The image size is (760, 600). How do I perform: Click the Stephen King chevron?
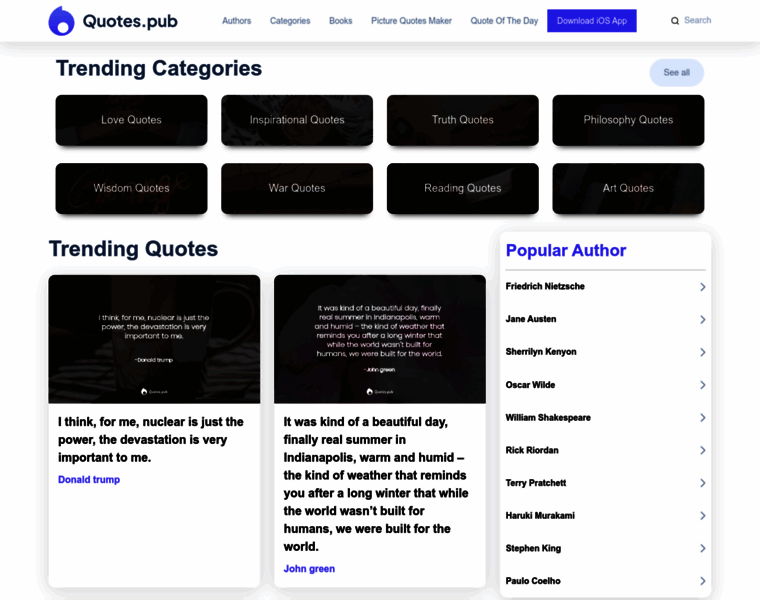coord(703,549)
